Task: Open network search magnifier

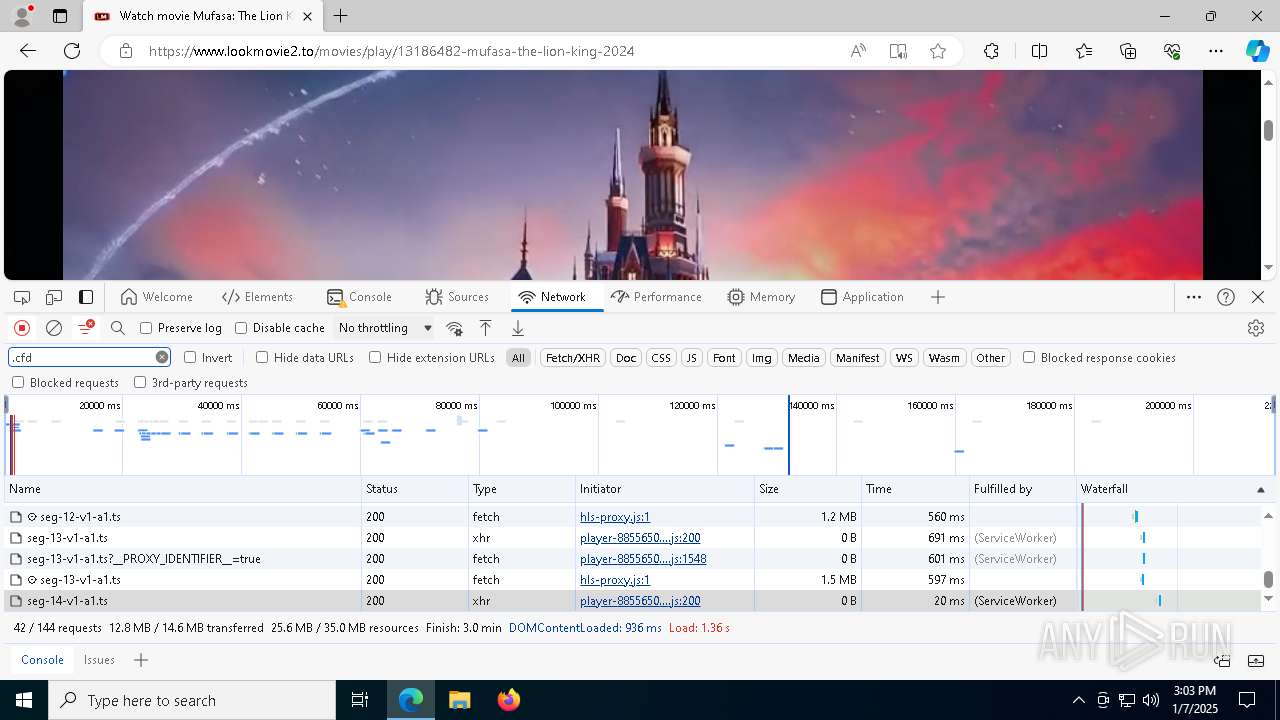Action: point(118,328)
